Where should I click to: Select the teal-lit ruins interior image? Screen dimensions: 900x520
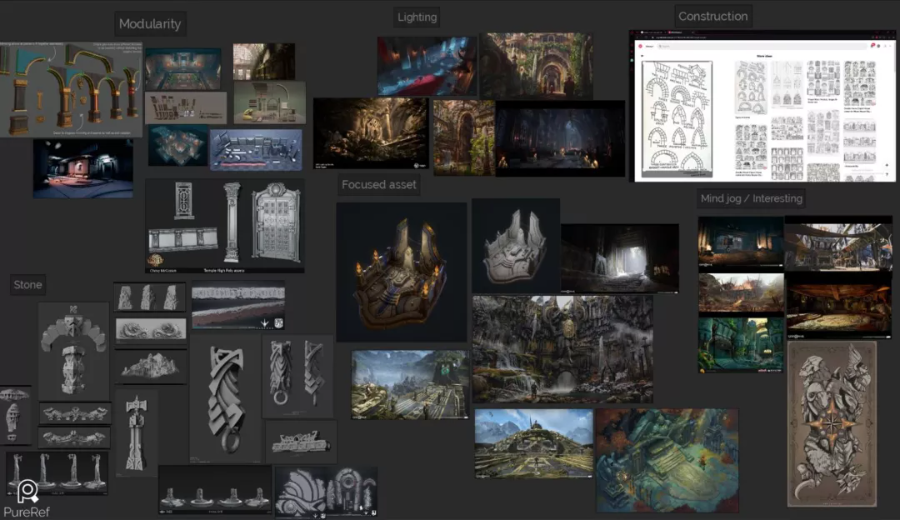pos(740,346)
